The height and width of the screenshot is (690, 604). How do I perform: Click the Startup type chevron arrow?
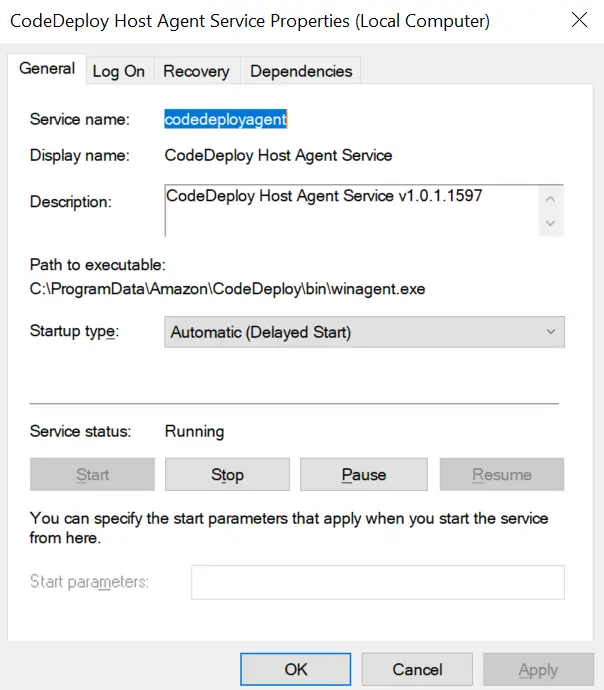pyautogui.click(x=551, y=332)
